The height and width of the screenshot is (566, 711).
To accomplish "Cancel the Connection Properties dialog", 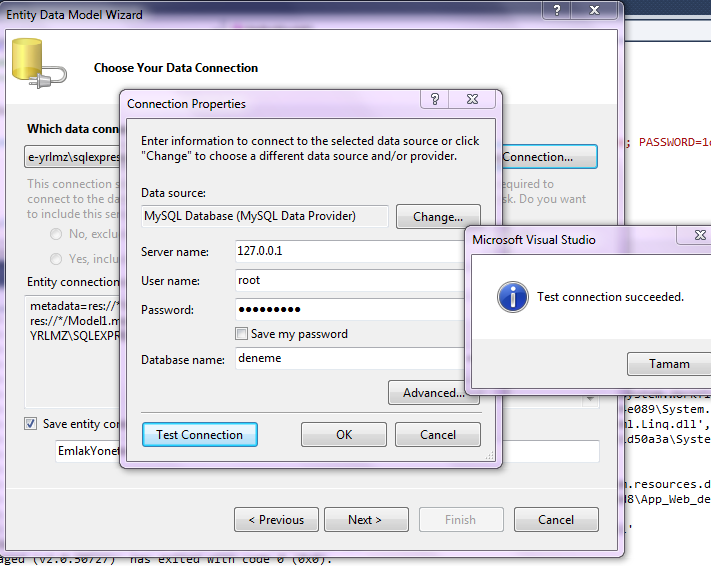I will pos(438,434).
